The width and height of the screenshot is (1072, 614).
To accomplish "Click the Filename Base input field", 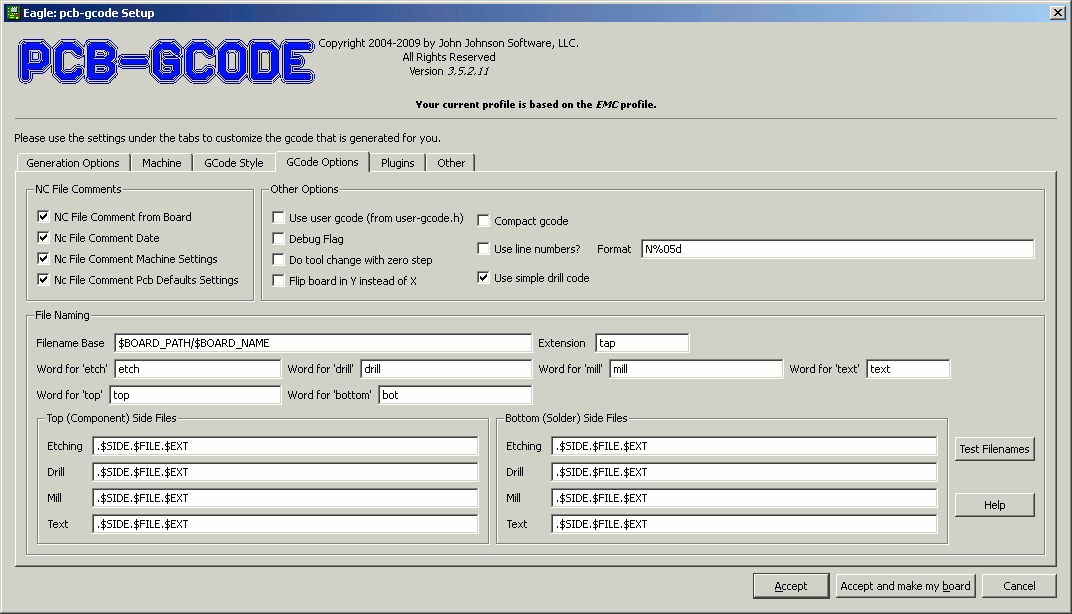I will [323, 343].
